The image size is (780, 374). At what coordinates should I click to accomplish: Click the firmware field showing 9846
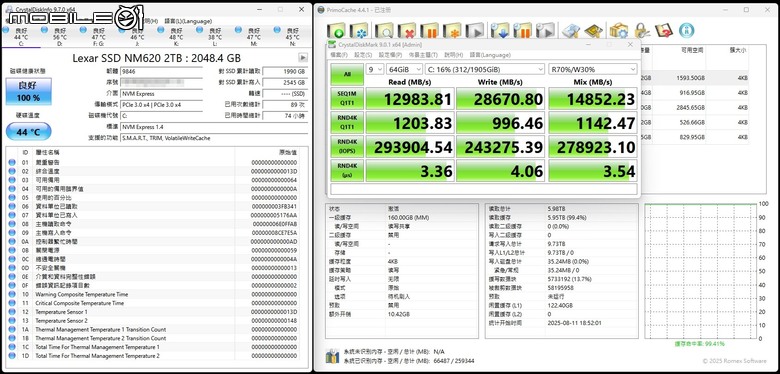click(x=162, y=72)
